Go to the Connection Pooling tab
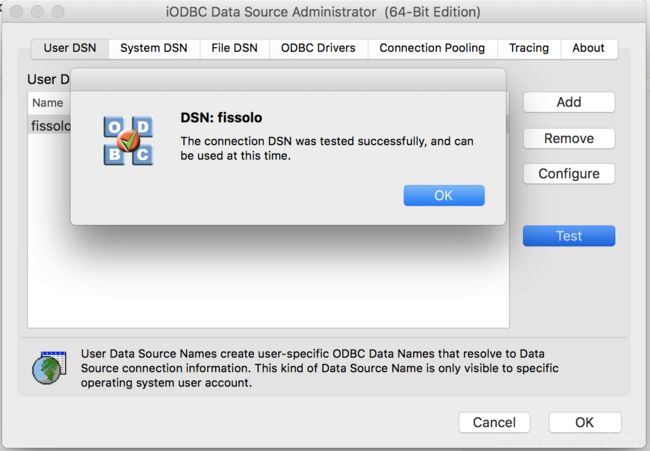The width and height of the screenshot is (650, 451). tap(432, 48)
